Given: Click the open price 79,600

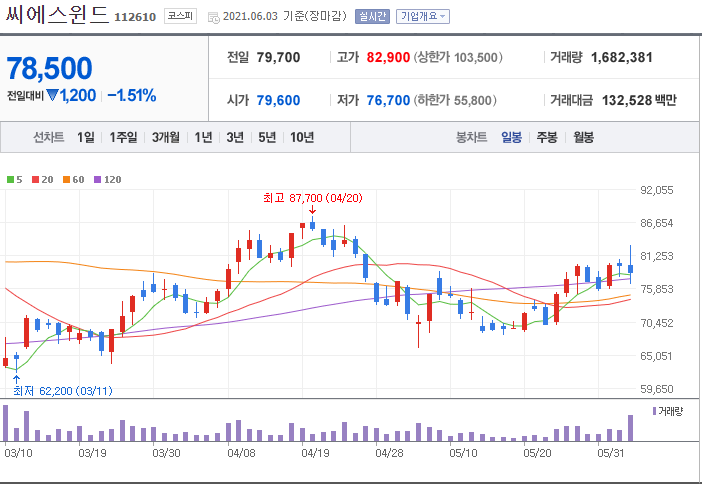Looking at the screenshot, I should (x=278, y=100).
